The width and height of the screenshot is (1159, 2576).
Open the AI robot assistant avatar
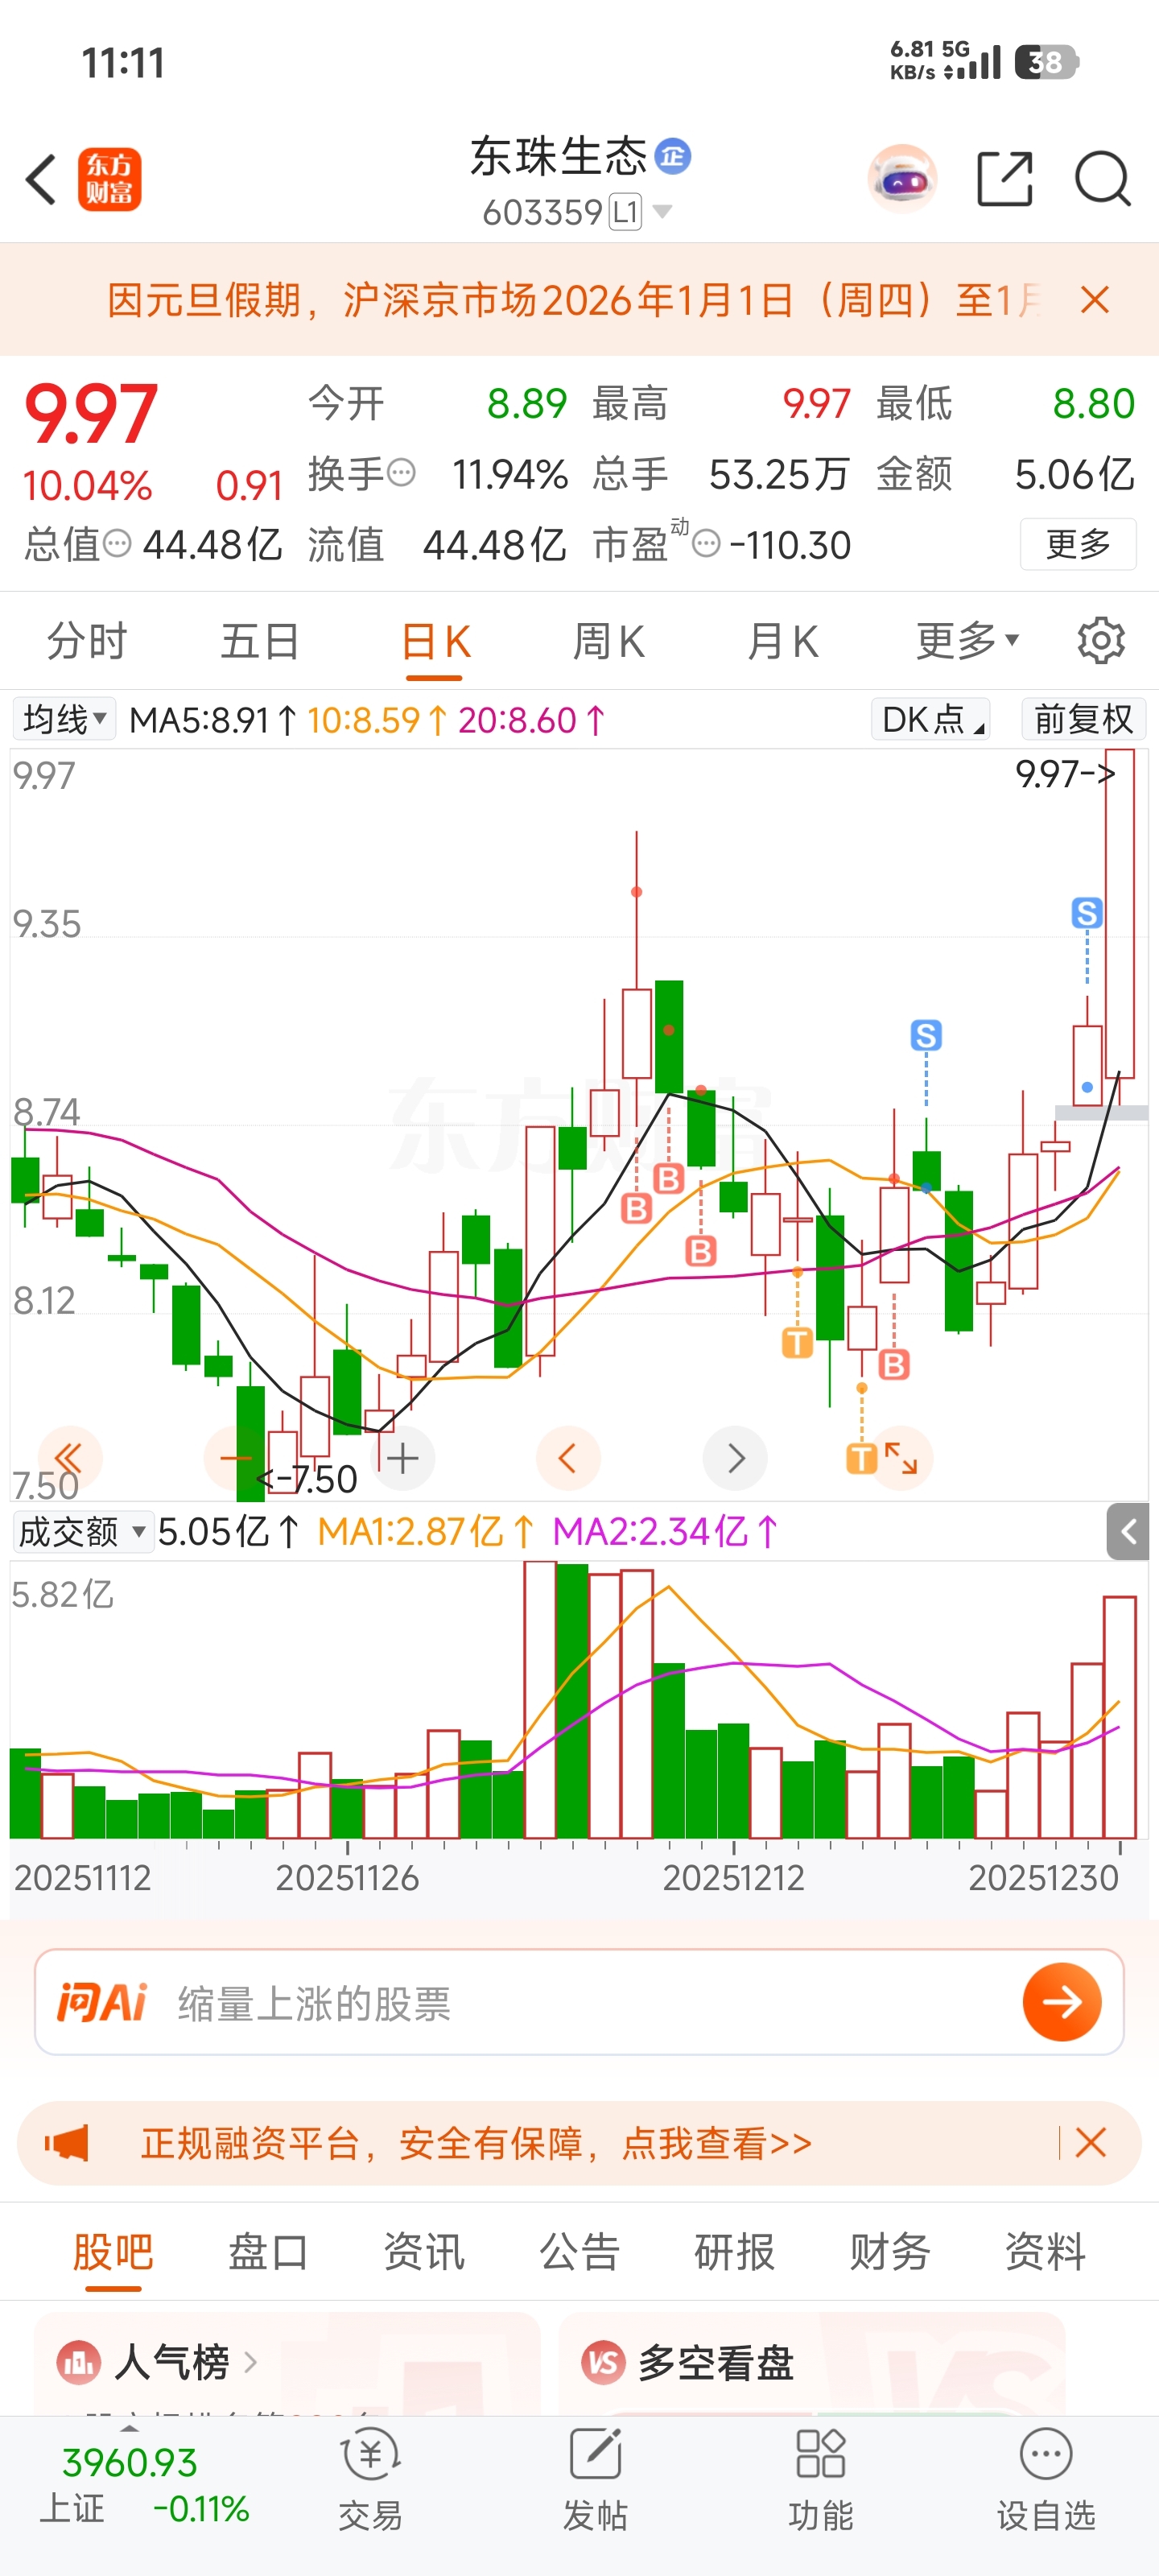pos(902,180)
